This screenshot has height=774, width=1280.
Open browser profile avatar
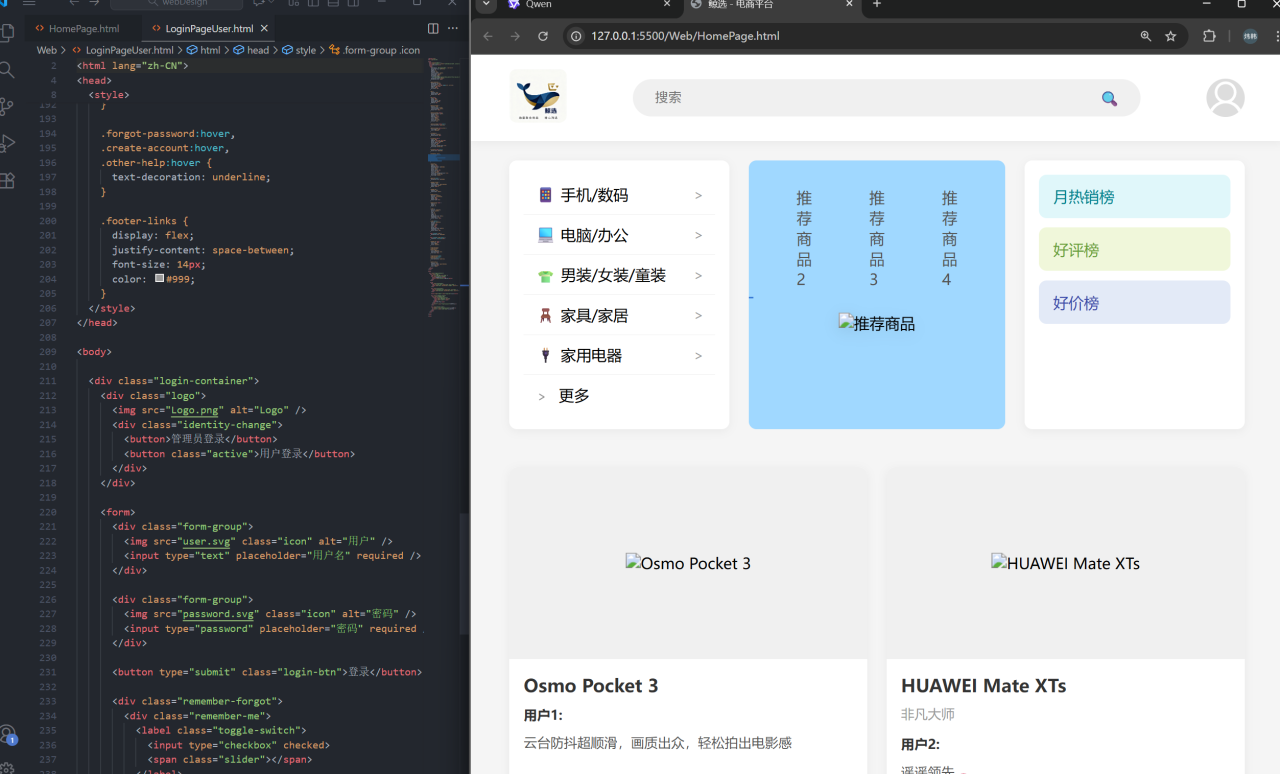(x=1250, y=36)
